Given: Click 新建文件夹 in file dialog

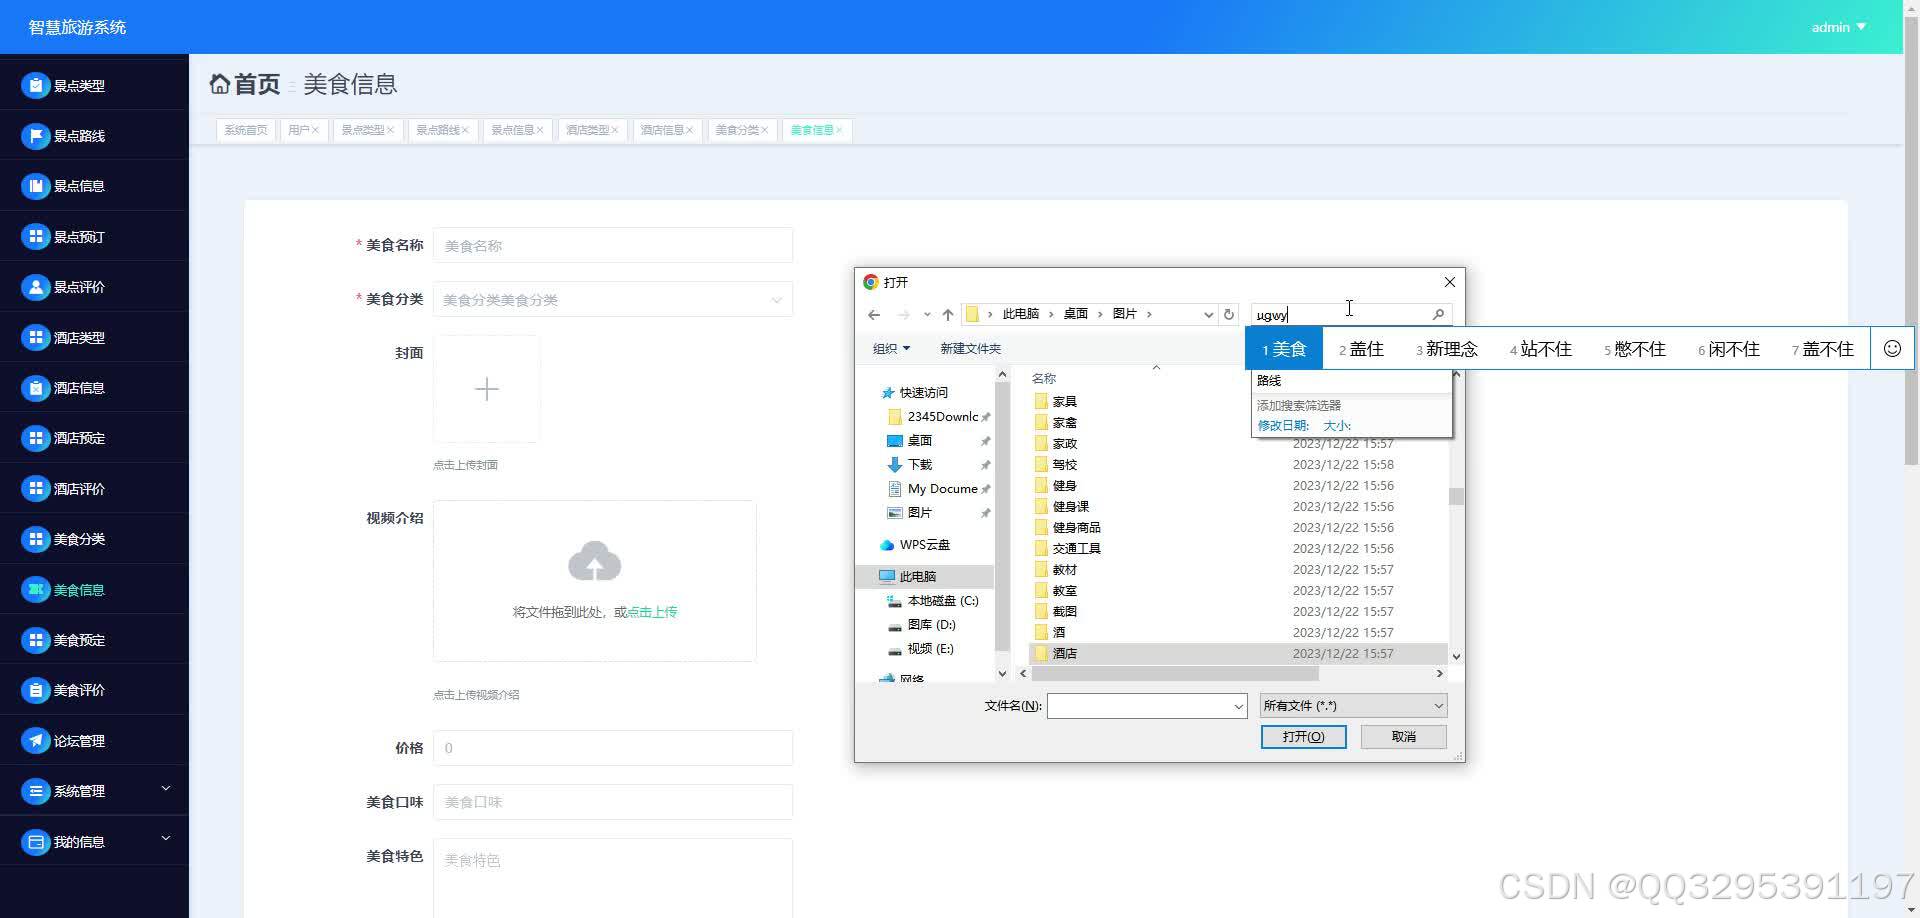Looking at the screenshot, I should [970, 348].
